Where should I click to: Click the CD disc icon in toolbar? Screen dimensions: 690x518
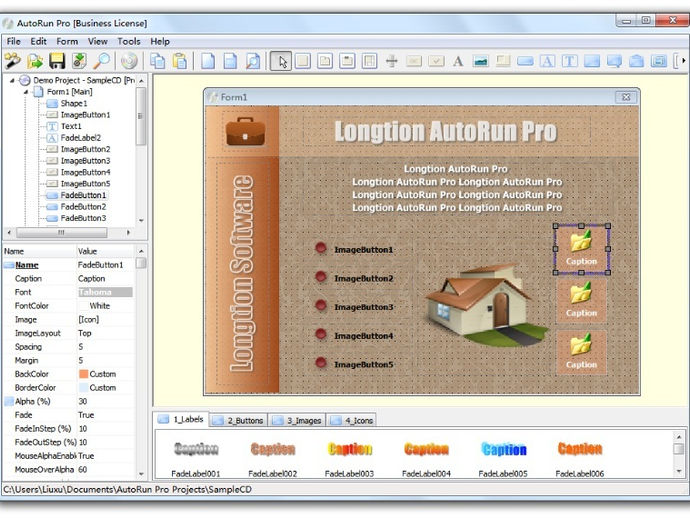(x=128, y=61)
